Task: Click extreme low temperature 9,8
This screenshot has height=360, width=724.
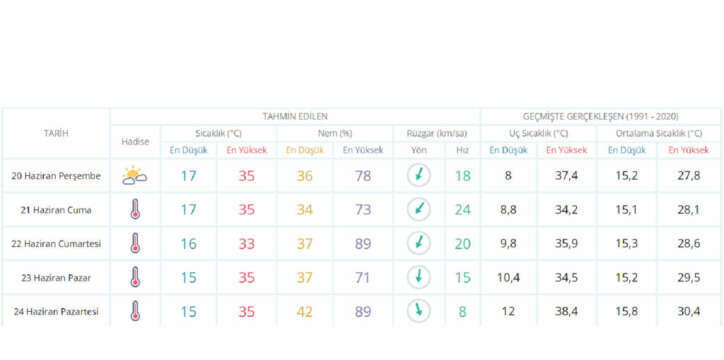Action: pos(508,244)
